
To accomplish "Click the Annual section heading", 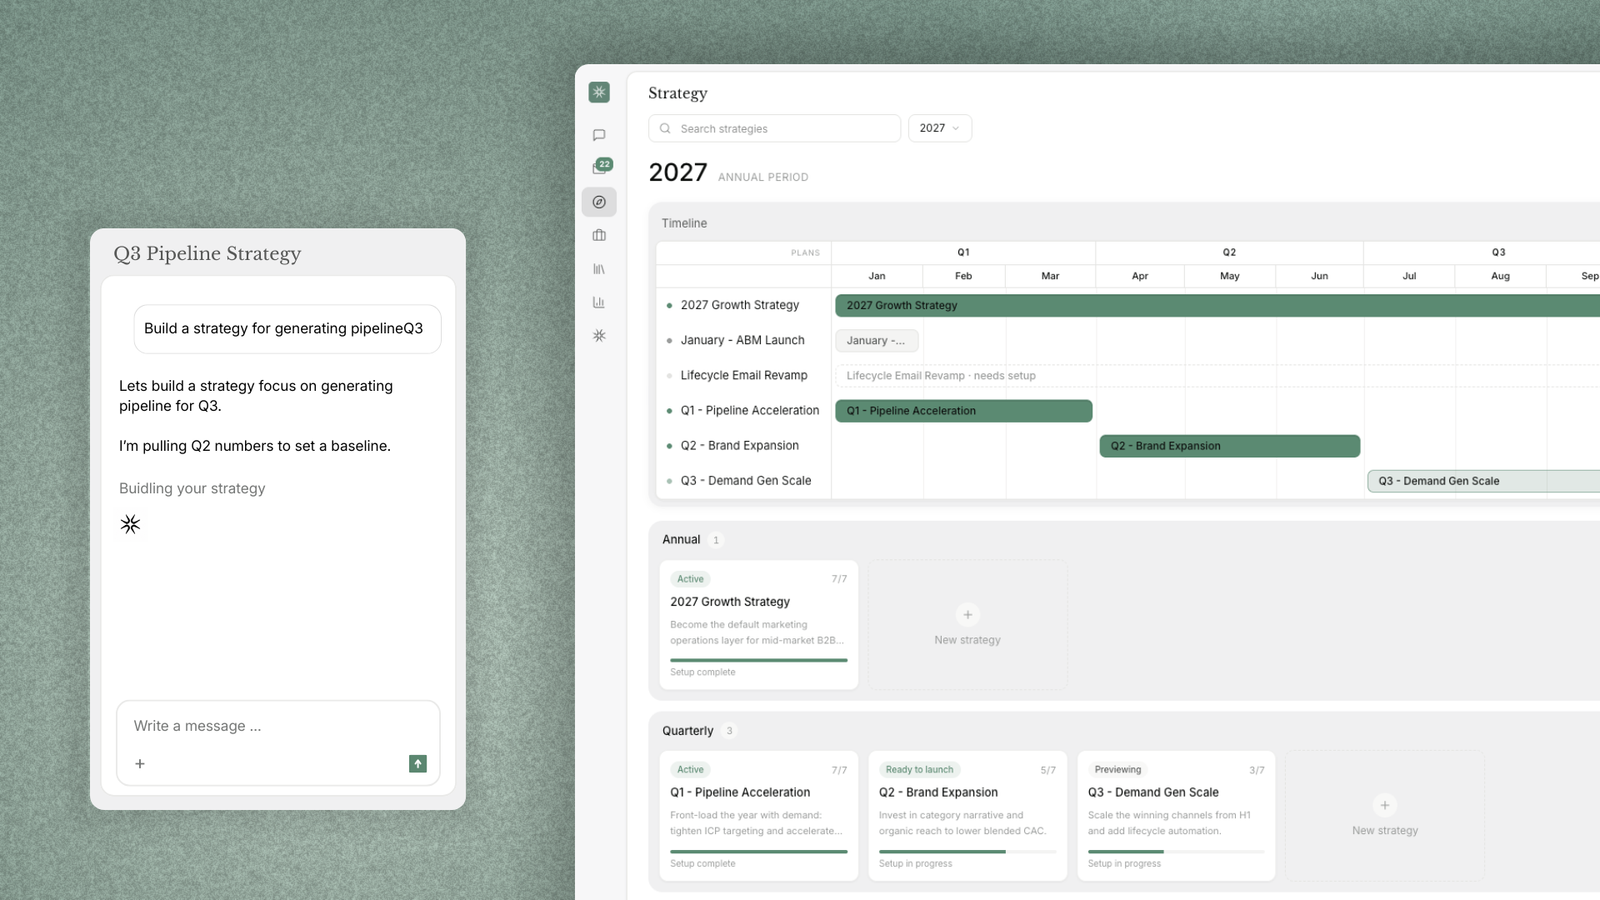I will [x=681, y=540].
